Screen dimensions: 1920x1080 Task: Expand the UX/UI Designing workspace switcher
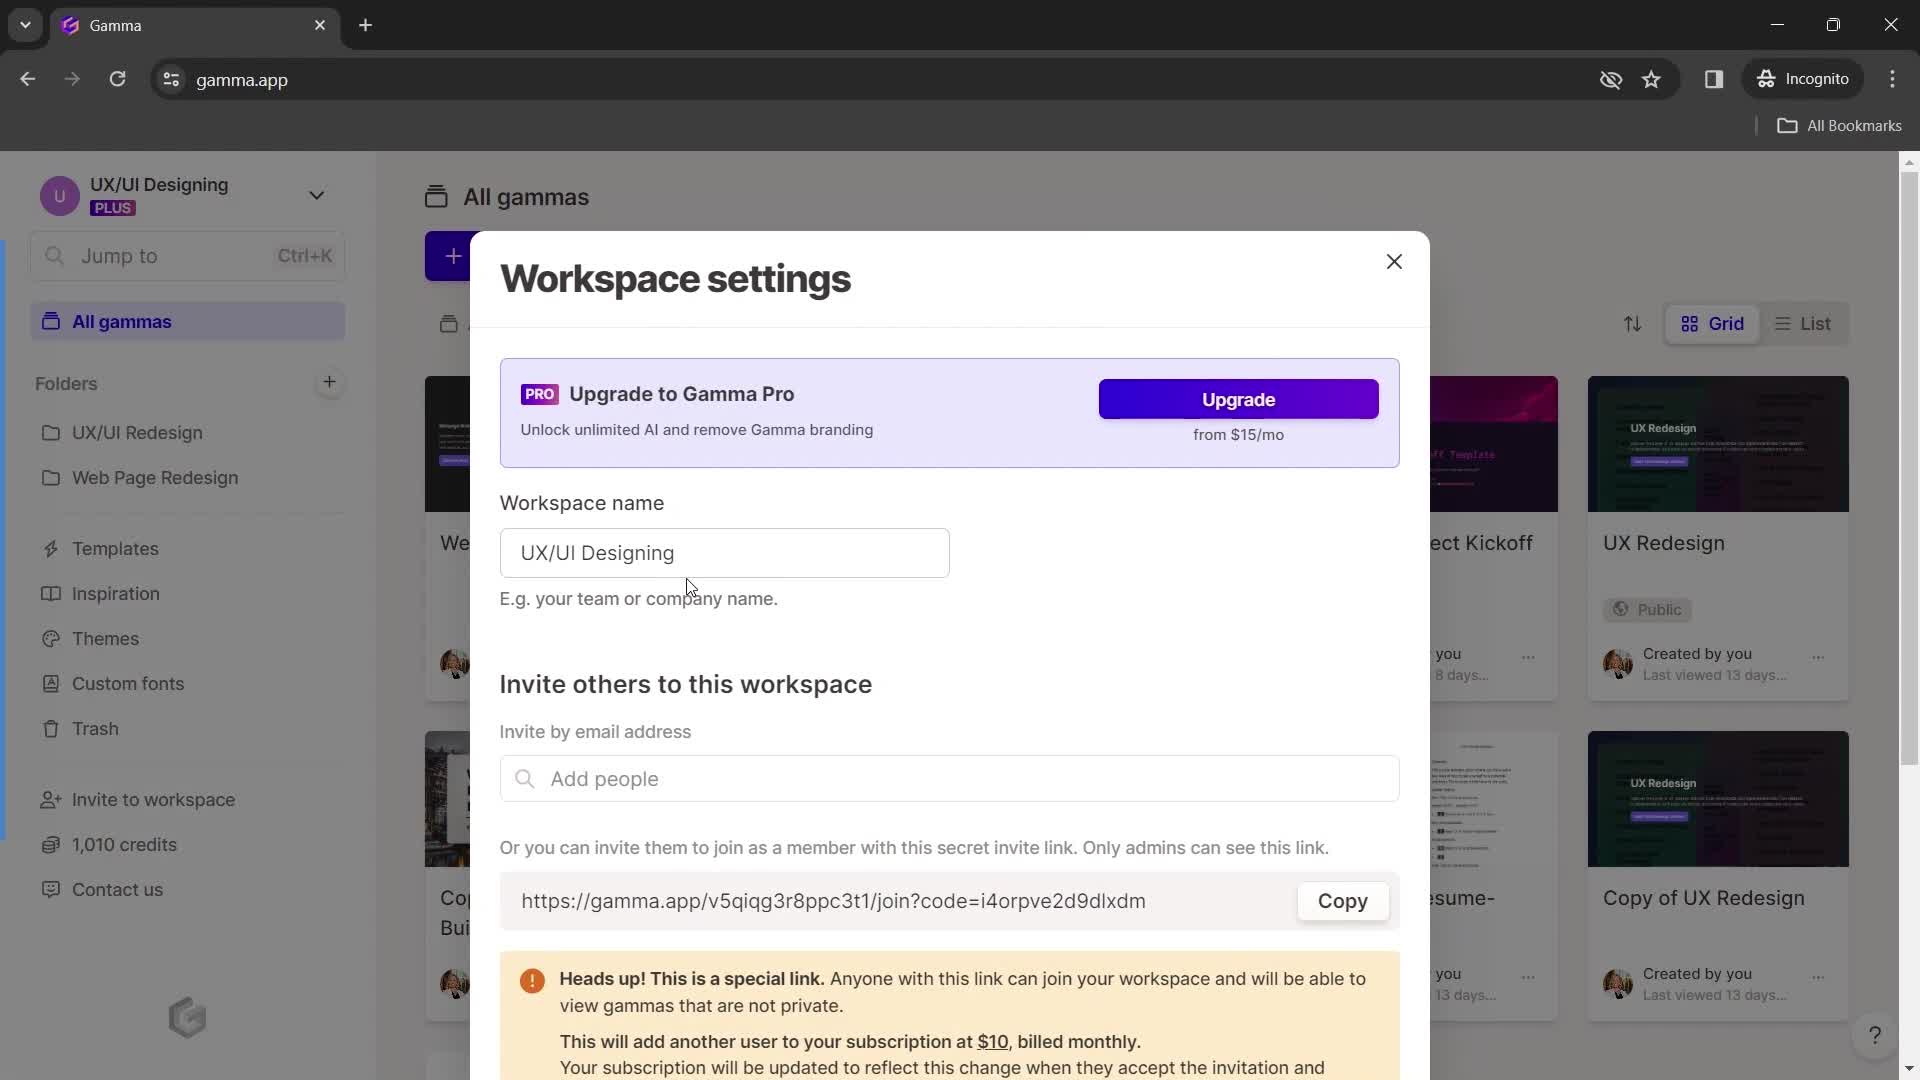coord(316,196)
